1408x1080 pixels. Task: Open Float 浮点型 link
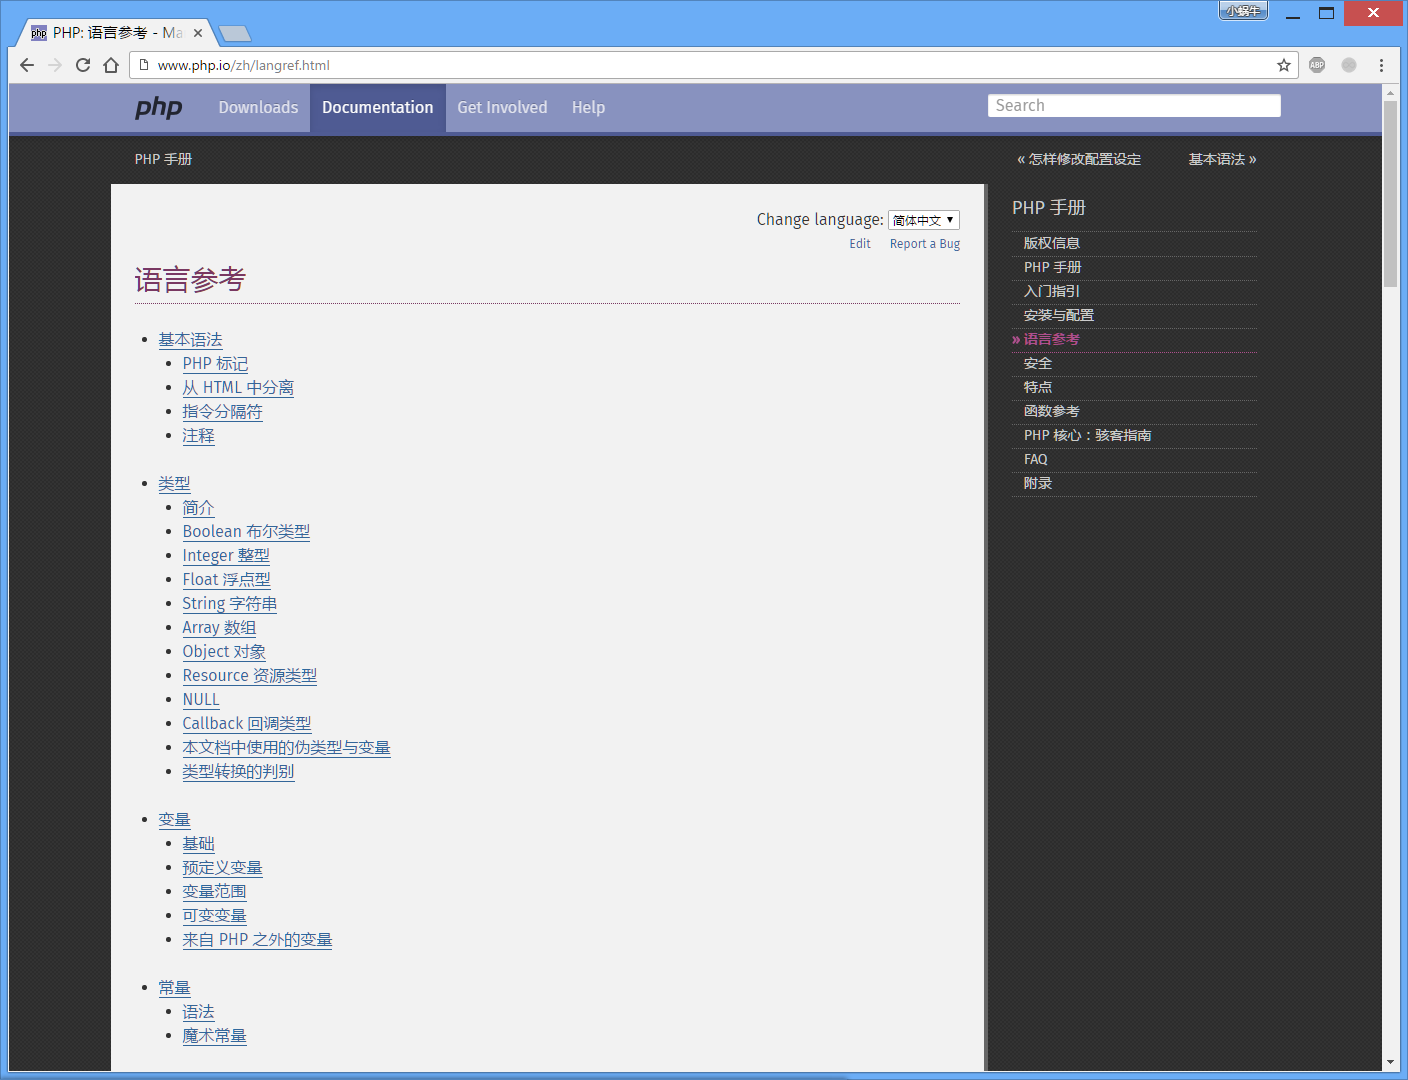pos(226,580)
